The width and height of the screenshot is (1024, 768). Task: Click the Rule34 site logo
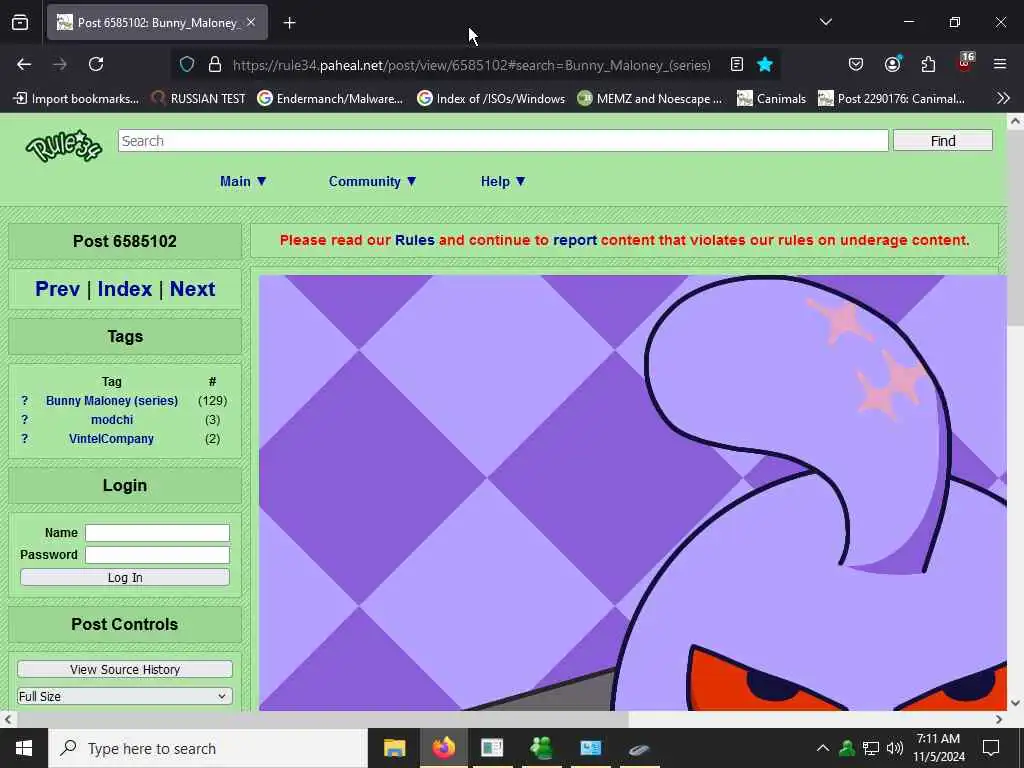pyautogui.click(x=63, y=145)
